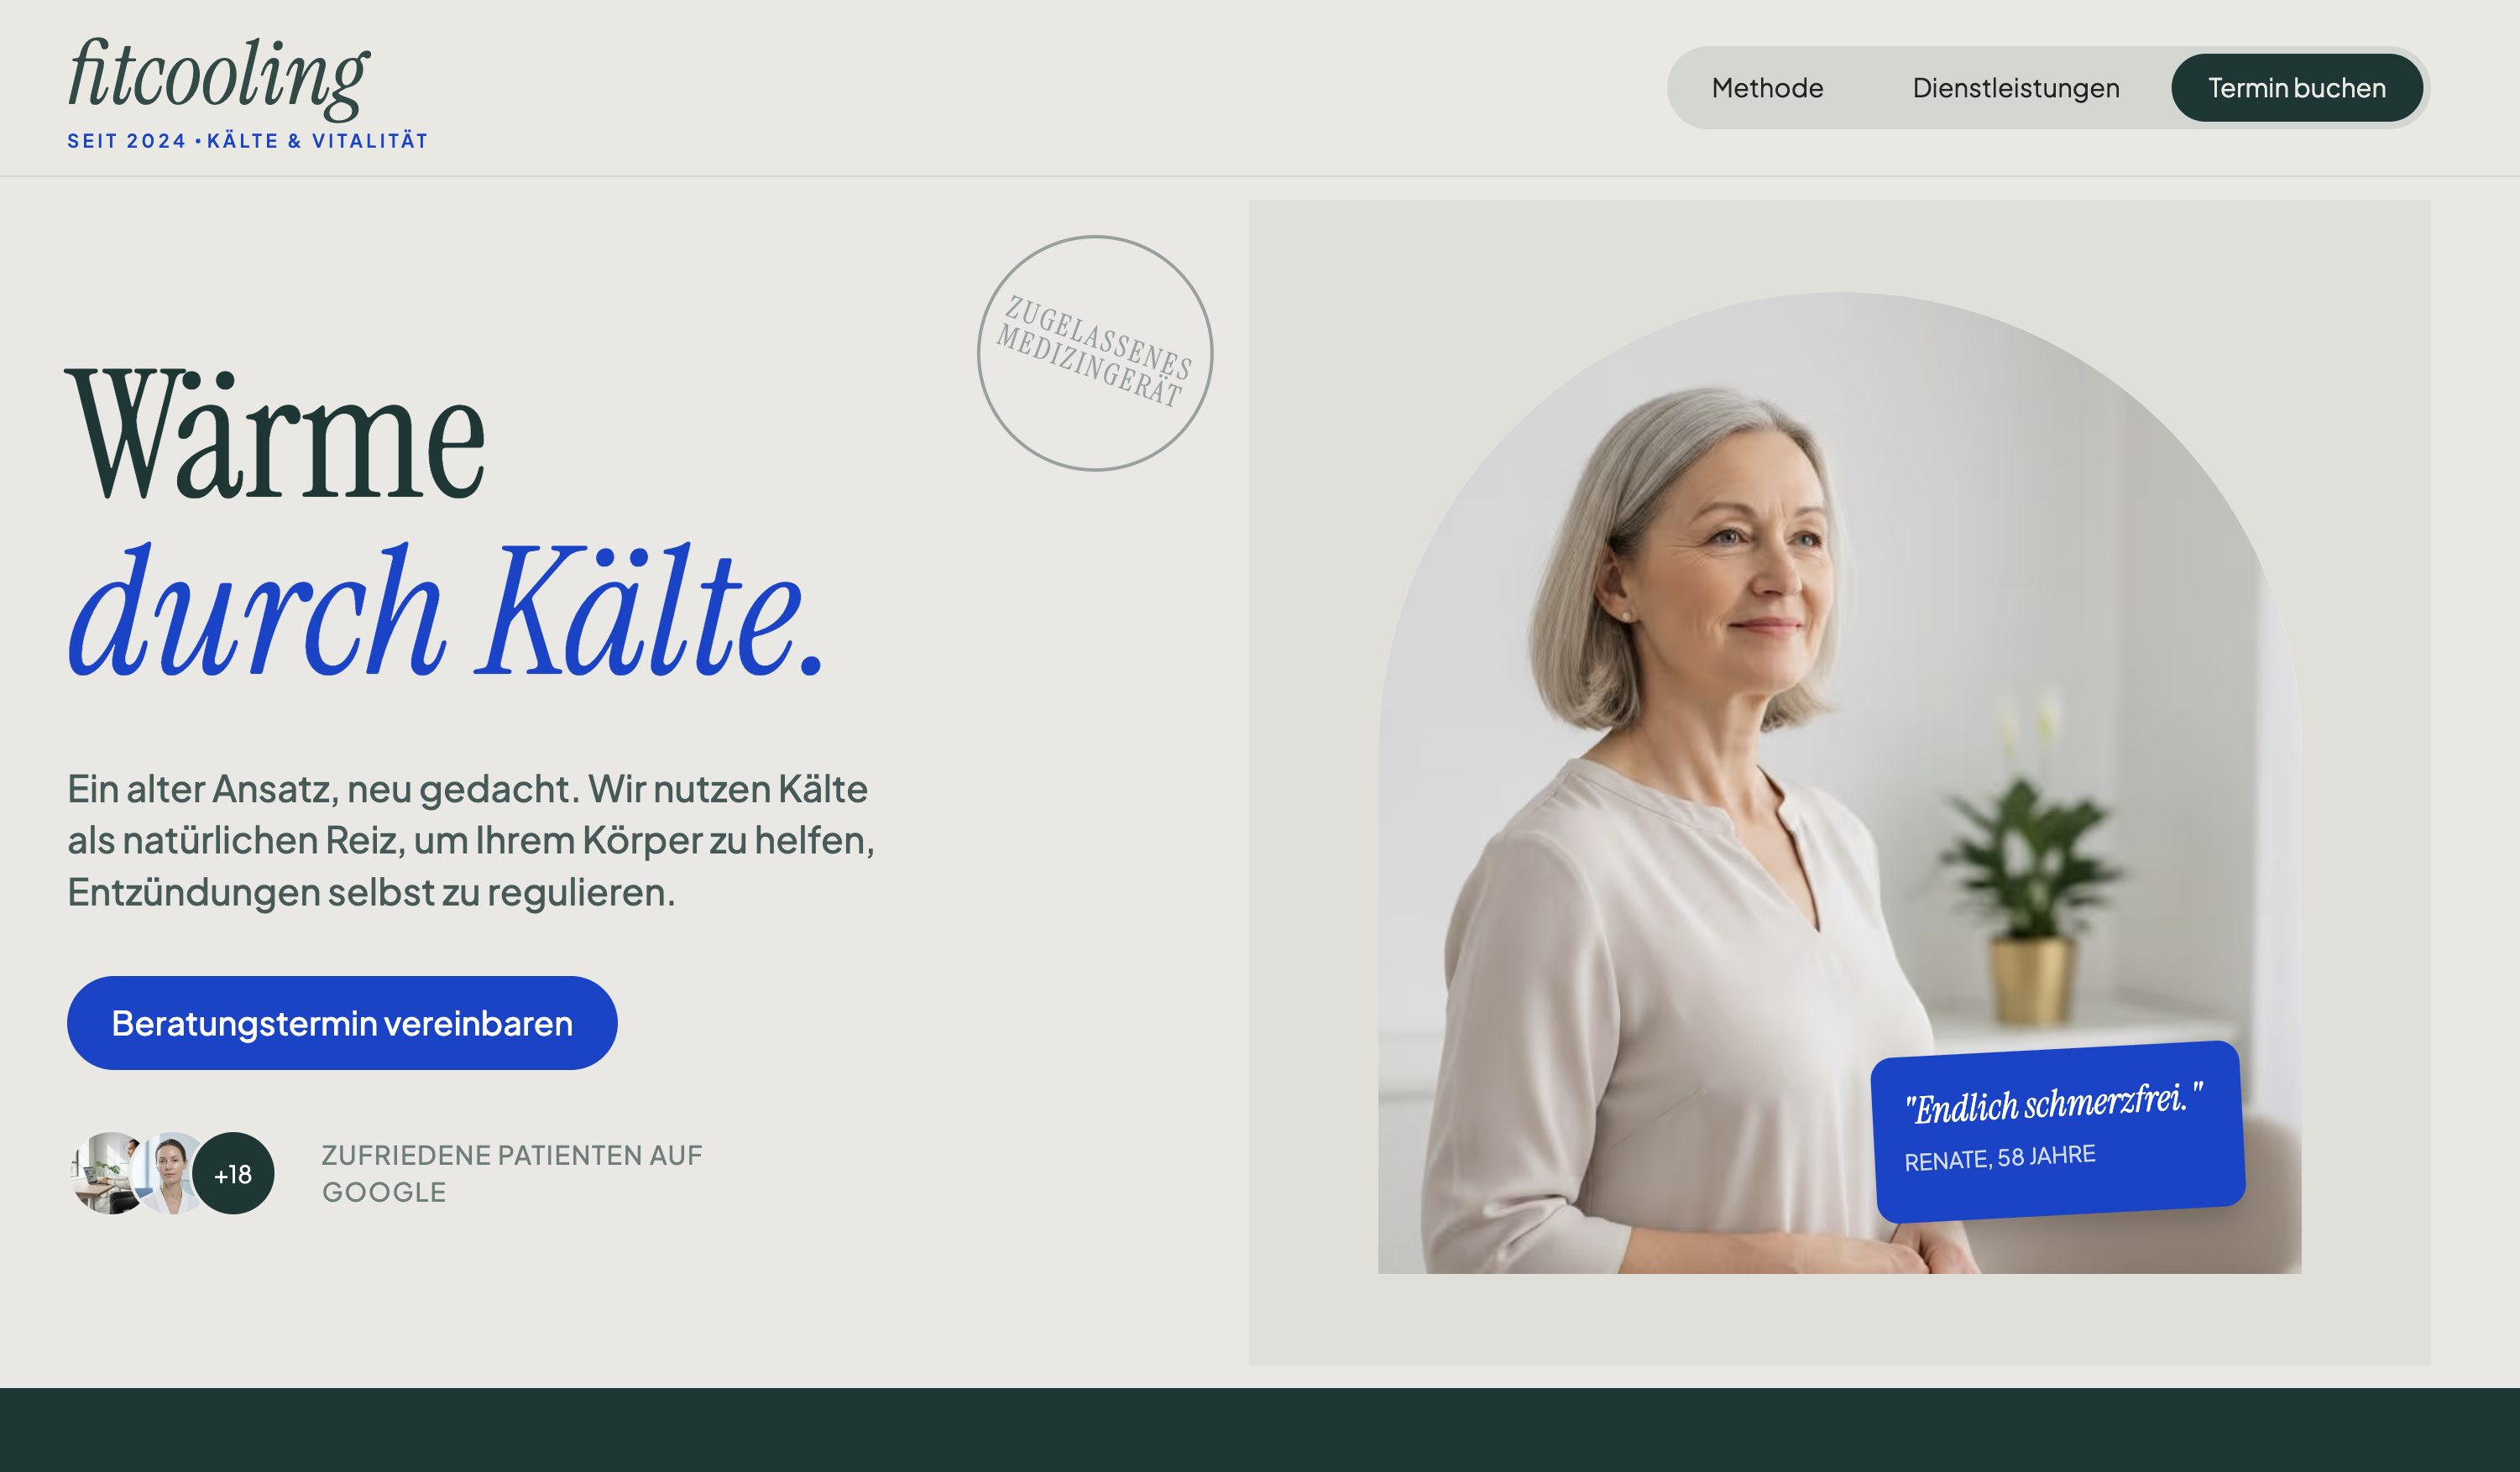Click the tagline Seit 2024 Kälte & Vitalität

coord(247,141)
